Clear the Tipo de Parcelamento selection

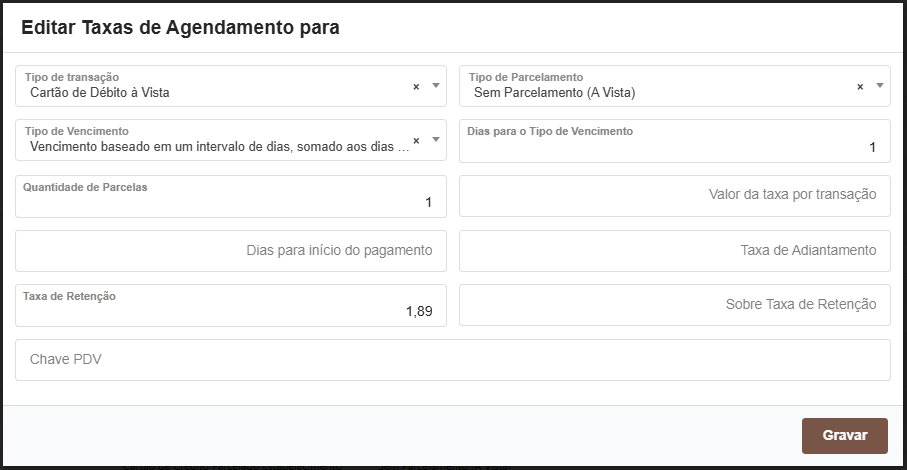[x=860, y=87]
